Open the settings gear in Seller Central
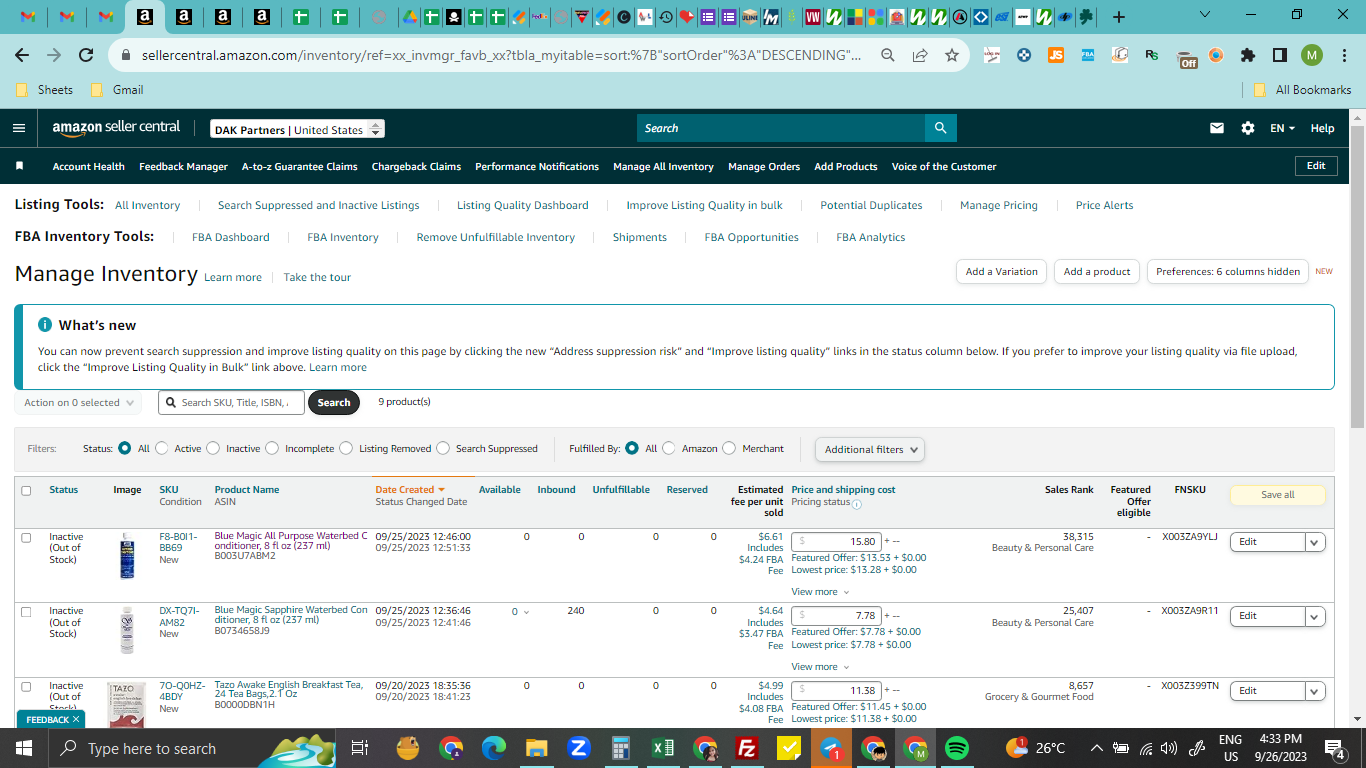Screen dimensions: 1366x768 (1247, 128)
